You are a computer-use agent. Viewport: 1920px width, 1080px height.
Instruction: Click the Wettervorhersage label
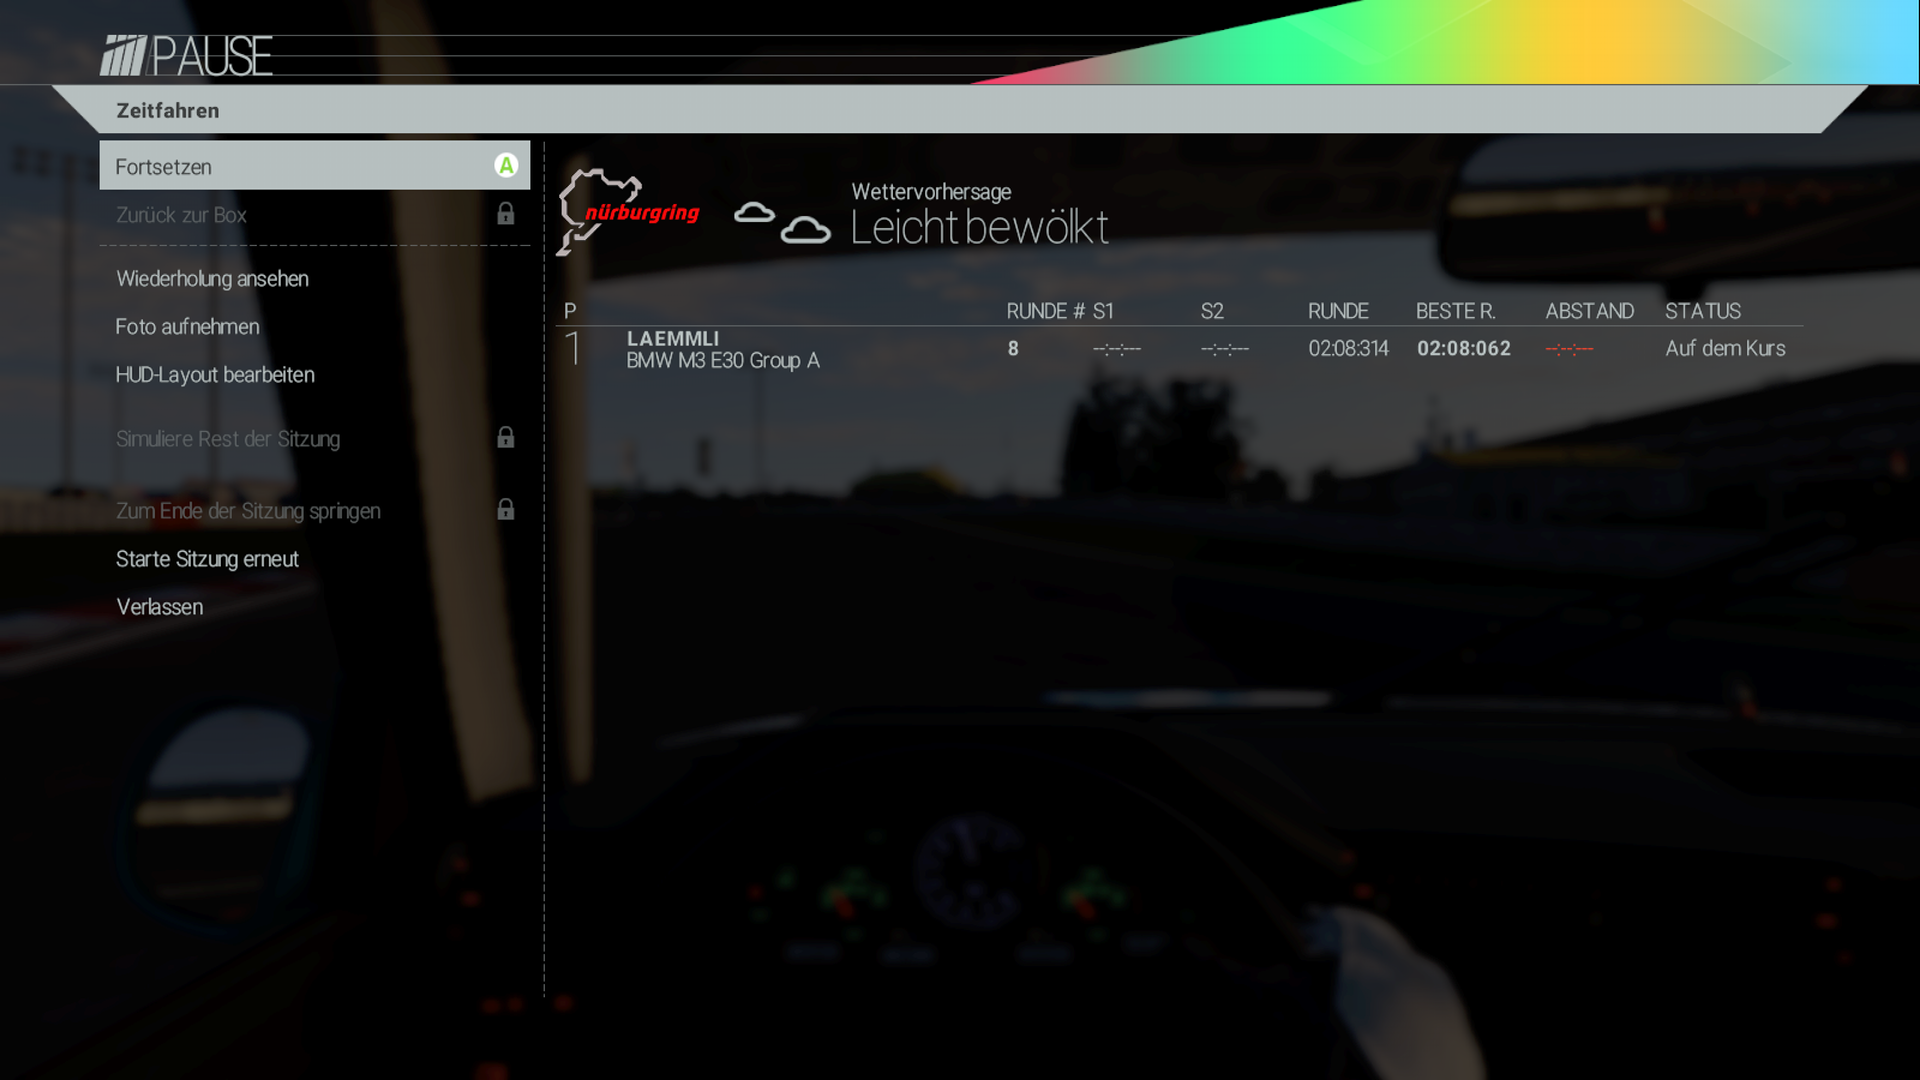coord(931,192)
